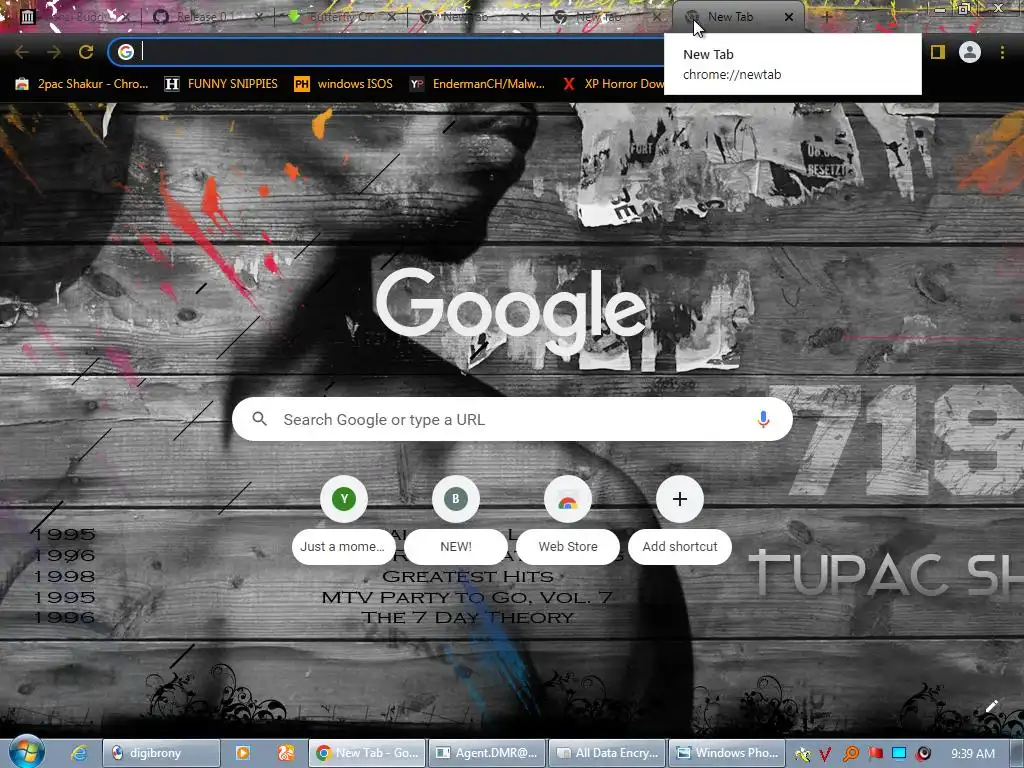Viewport: 1024px width, 768px height.
Task: Open UC Browser taskbar icon
Action: (286, 753)
